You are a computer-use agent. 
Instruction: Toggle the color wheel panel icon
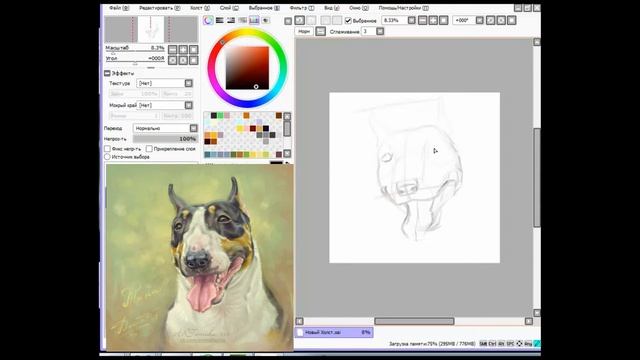click(x=208, y=20)
